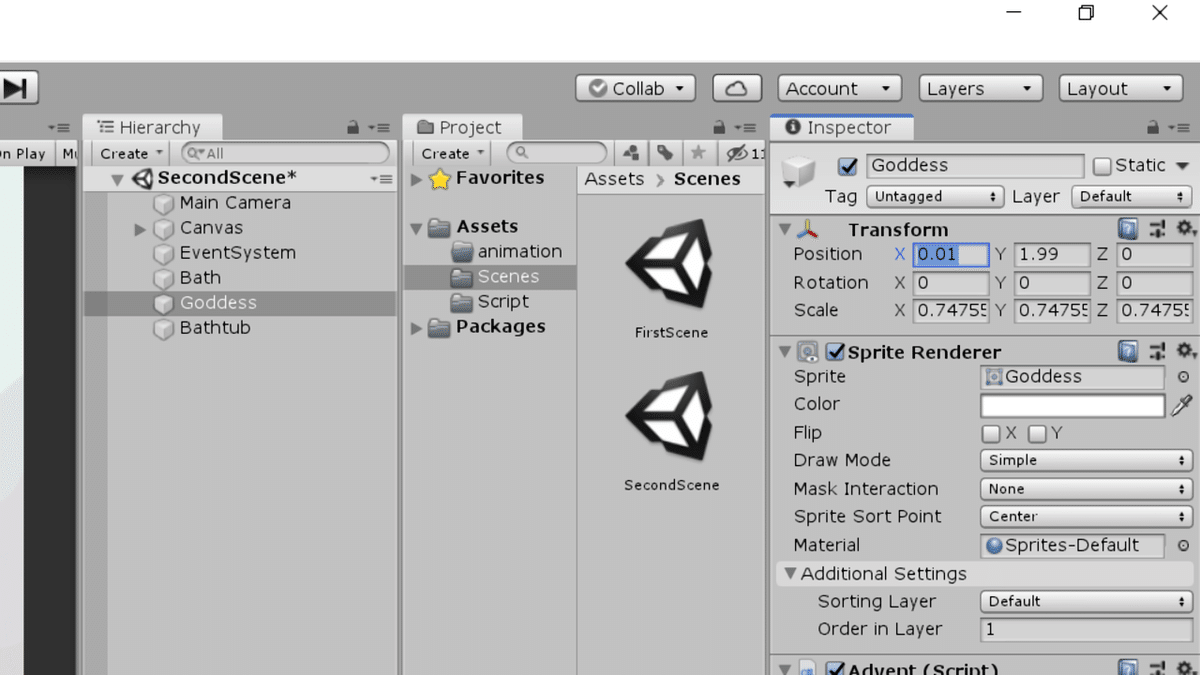Open the Layout dropdown
Image resolution: width=1200 pixels, height=675 pixels.
[1121, 88]
